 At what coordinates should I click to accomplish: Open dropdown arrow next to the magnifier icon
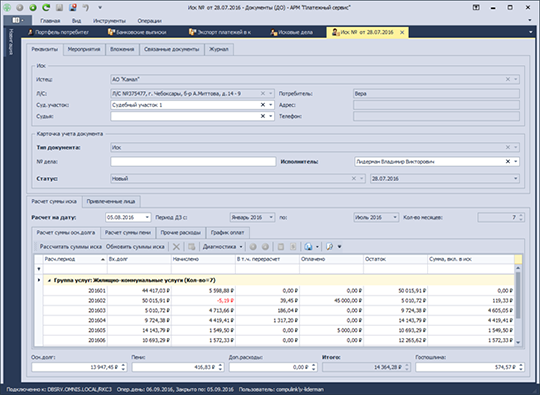(x=339, y=247)
